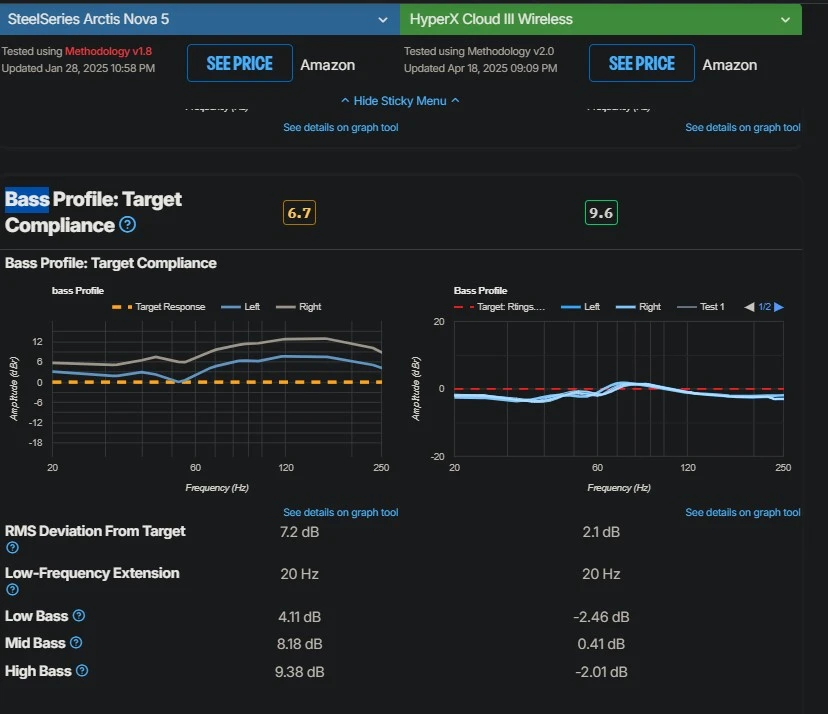Toggle Right series in HyperX chart legend
Viewport: 828px width, 714px height.
(x=638, y=307)
